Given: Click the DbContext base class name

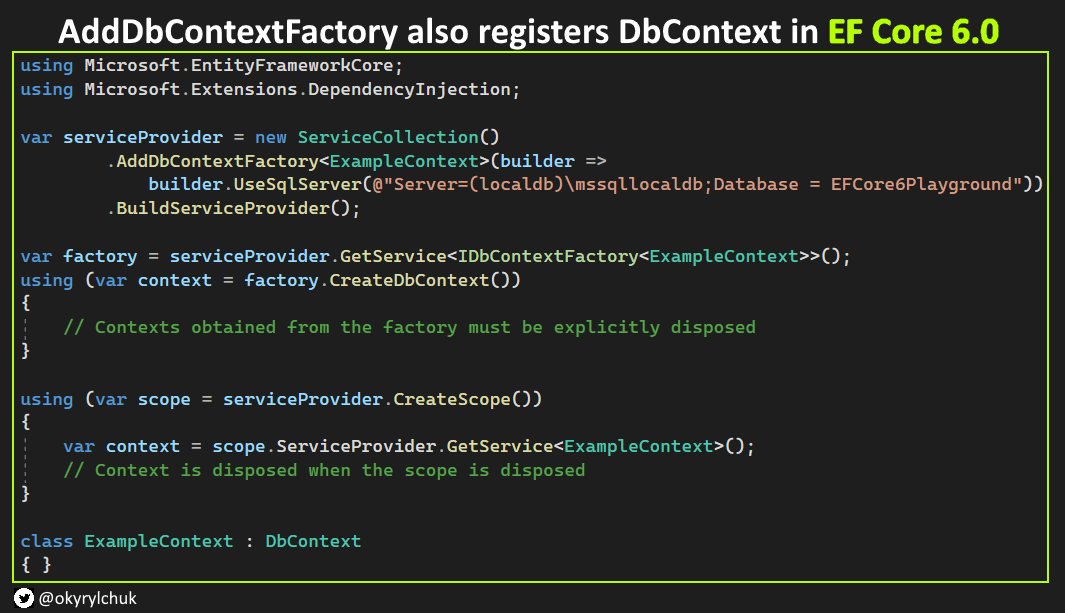Looking at the screenshot, I should pos(312,541).
